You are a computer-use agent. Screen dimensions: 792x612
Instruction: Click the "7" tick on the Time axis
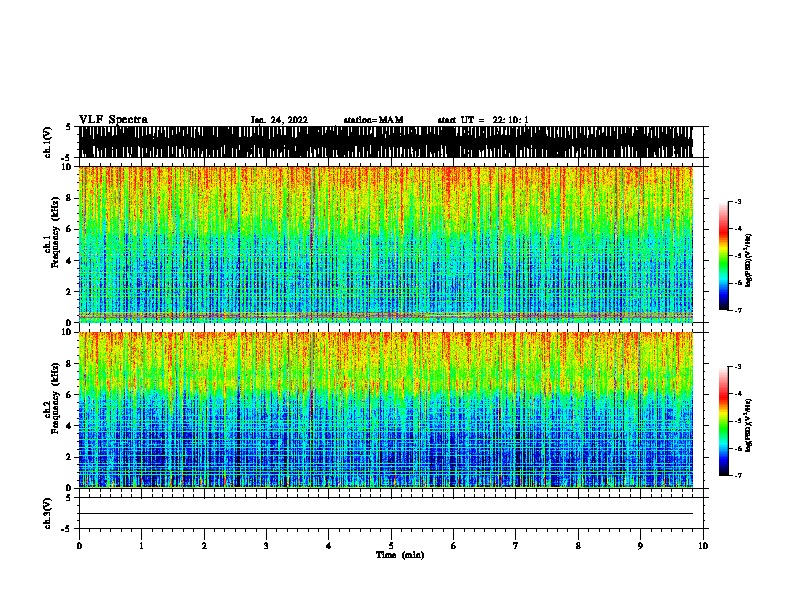pyautogui.click(x=516, y=546)
